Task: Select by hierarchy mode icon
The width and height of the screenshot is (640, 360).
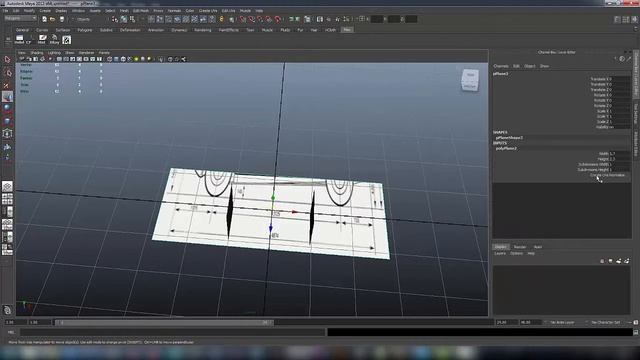Action: (115, 19)
